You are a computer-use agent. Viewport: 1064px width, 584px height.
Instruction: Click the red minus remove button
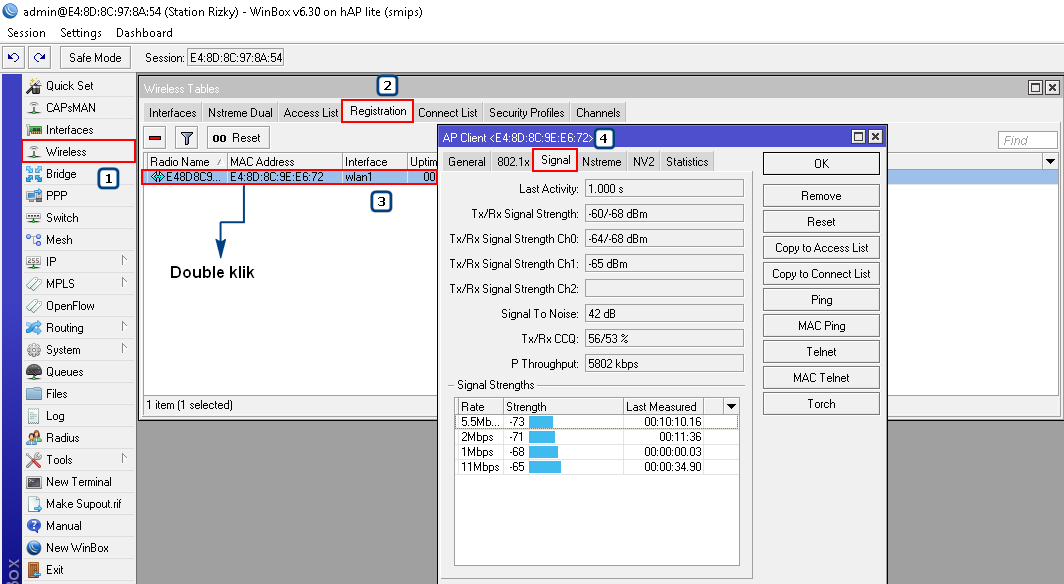coord(155,138)
